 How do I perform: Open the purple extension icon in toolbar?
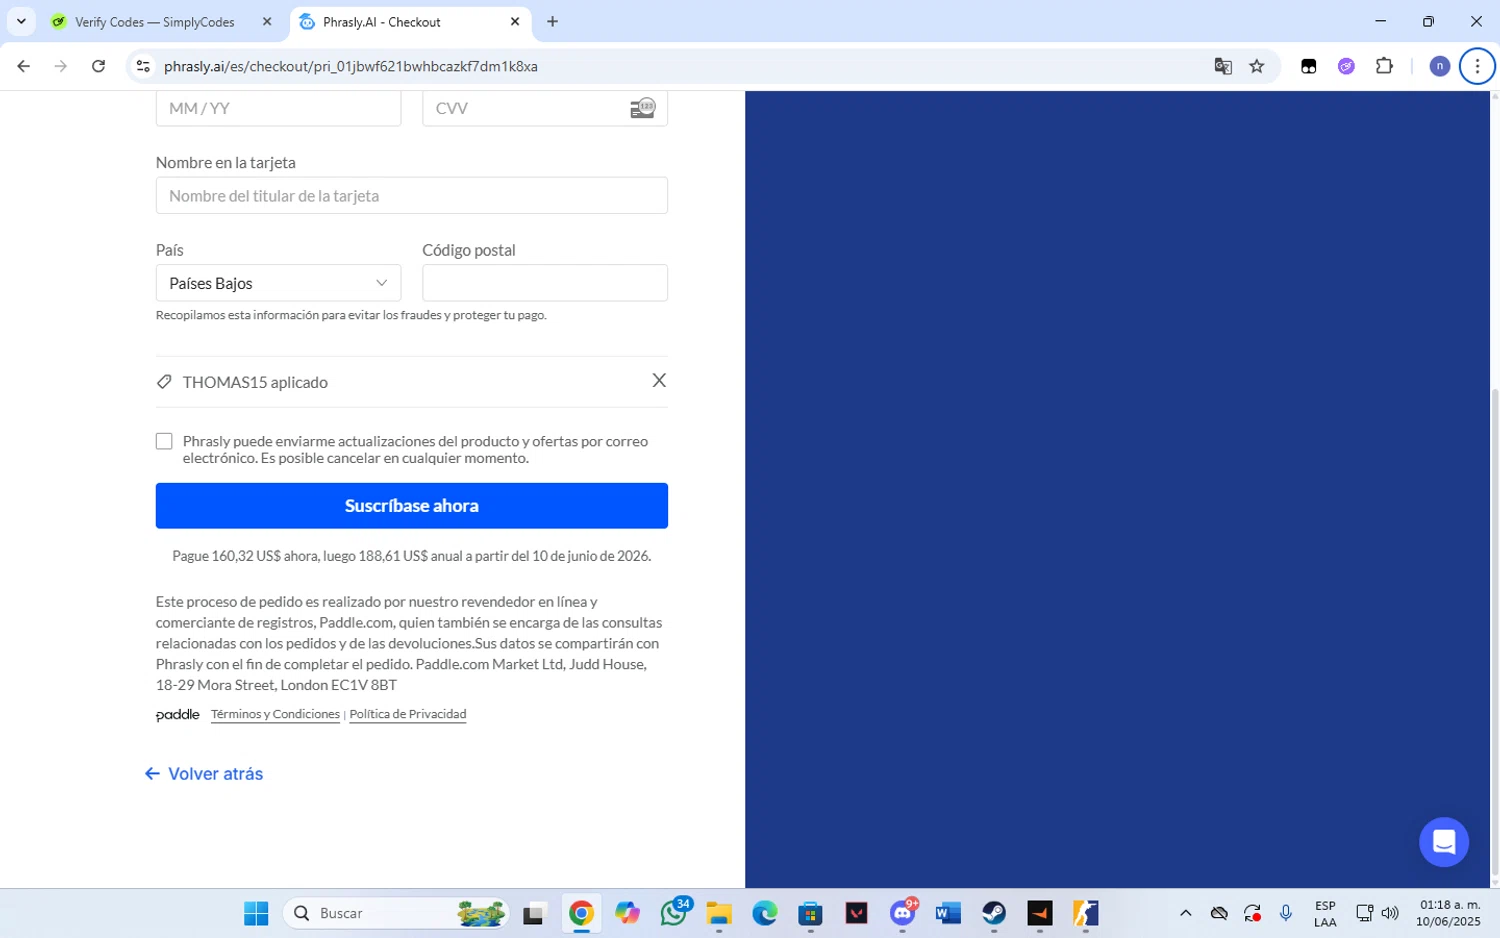(1346, 66)
